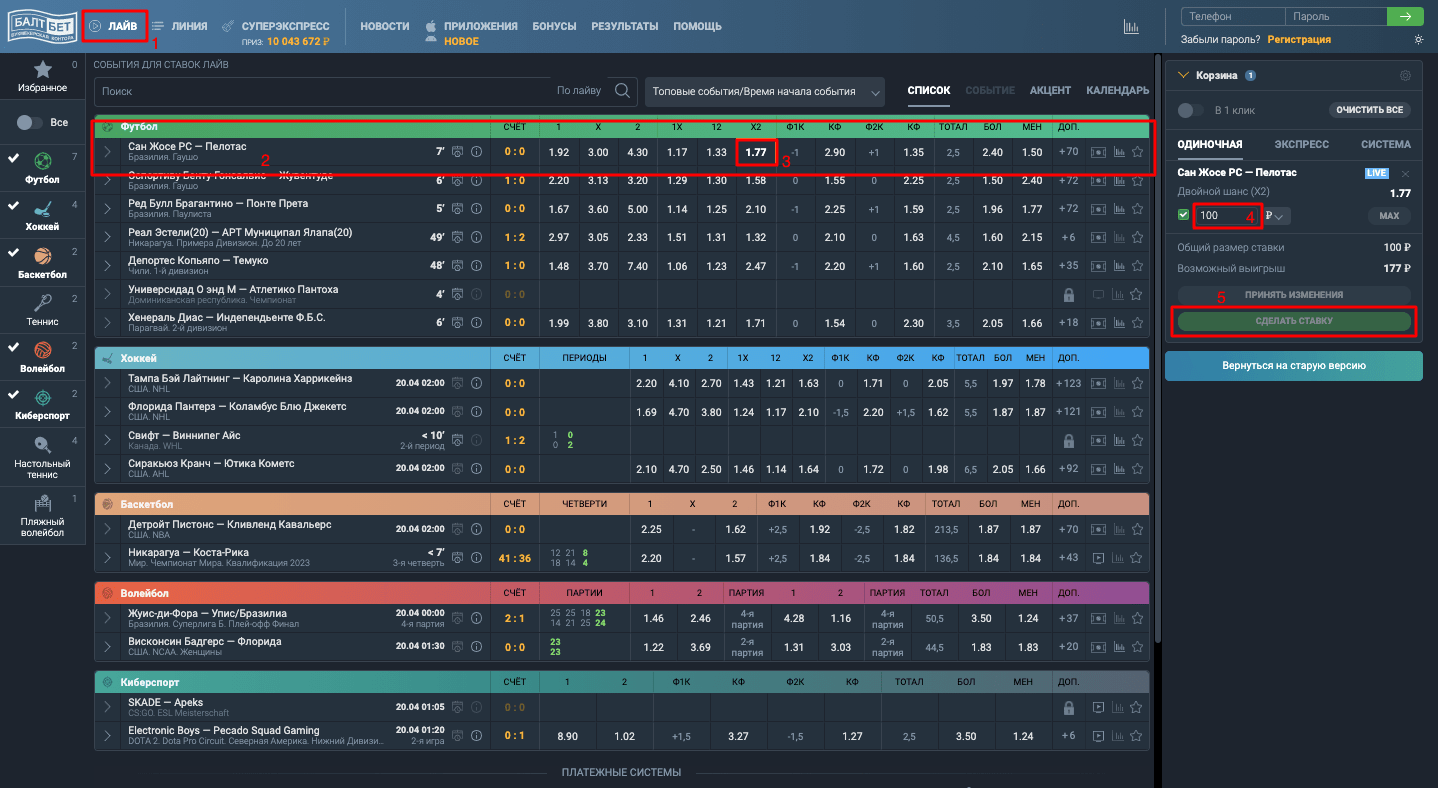Check Теннис in the sports sidebar
This screenshot has height=788, width=1438.
[43, 308]
